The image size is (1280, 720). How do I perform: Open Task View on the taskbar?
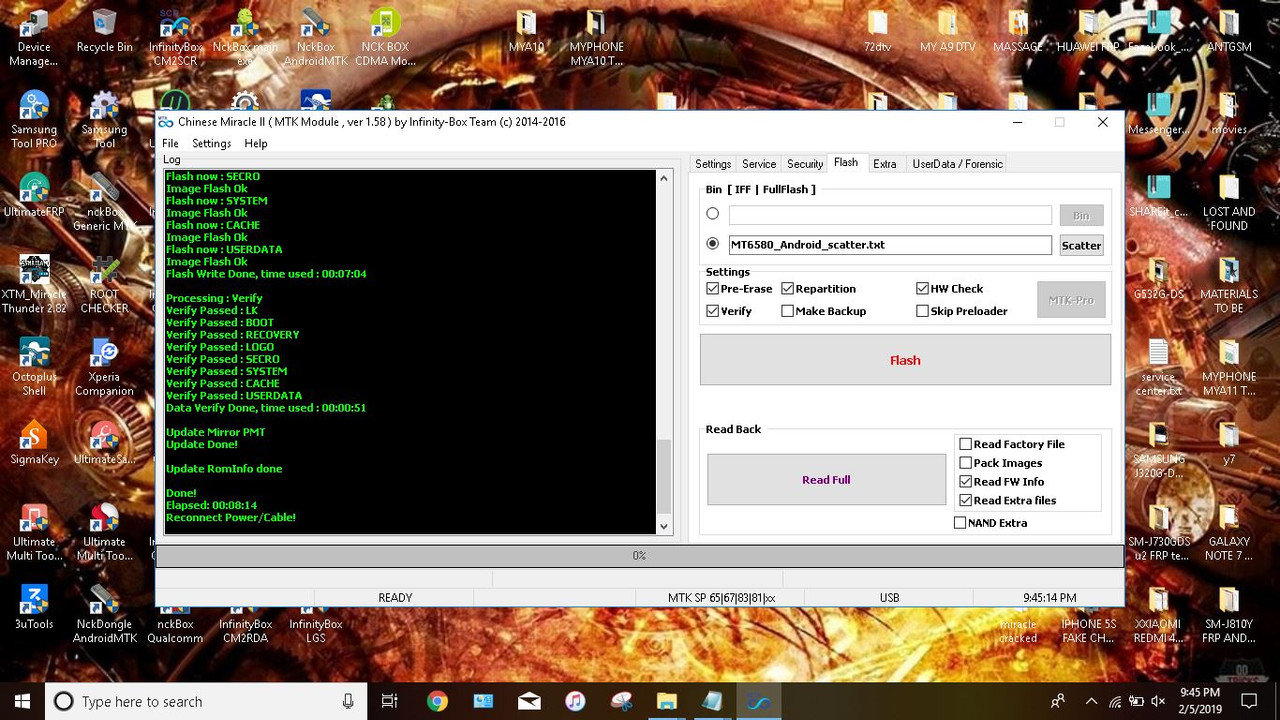(390, 701)
